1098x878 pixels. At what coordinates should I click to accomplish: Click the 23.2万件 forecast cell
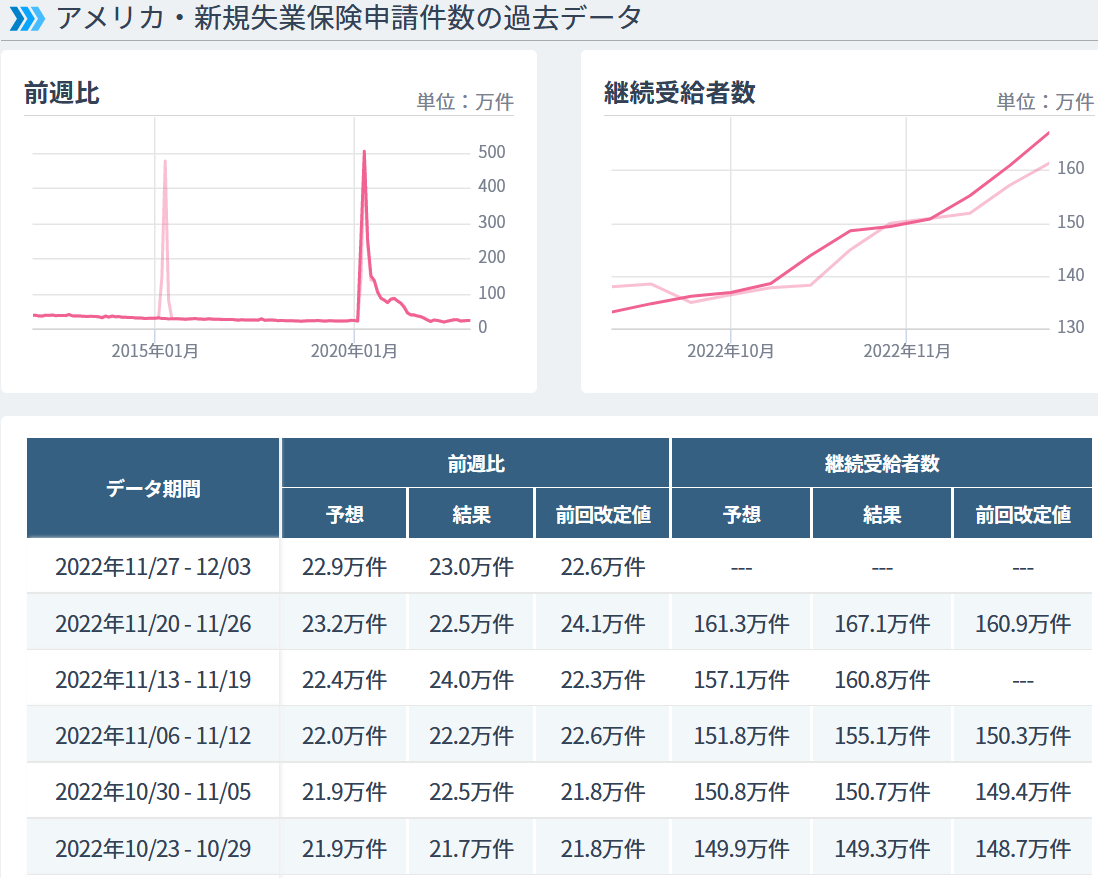tap(344, 623)
